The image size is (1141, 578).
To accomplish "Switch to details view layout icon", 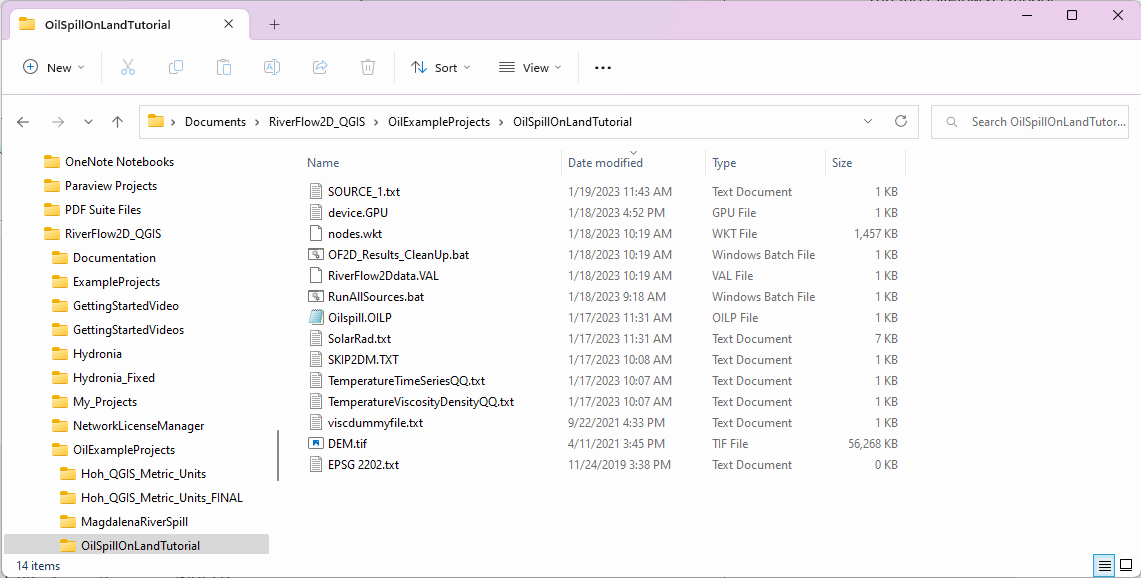I will pyautogui.click(x=1105, y=566).
